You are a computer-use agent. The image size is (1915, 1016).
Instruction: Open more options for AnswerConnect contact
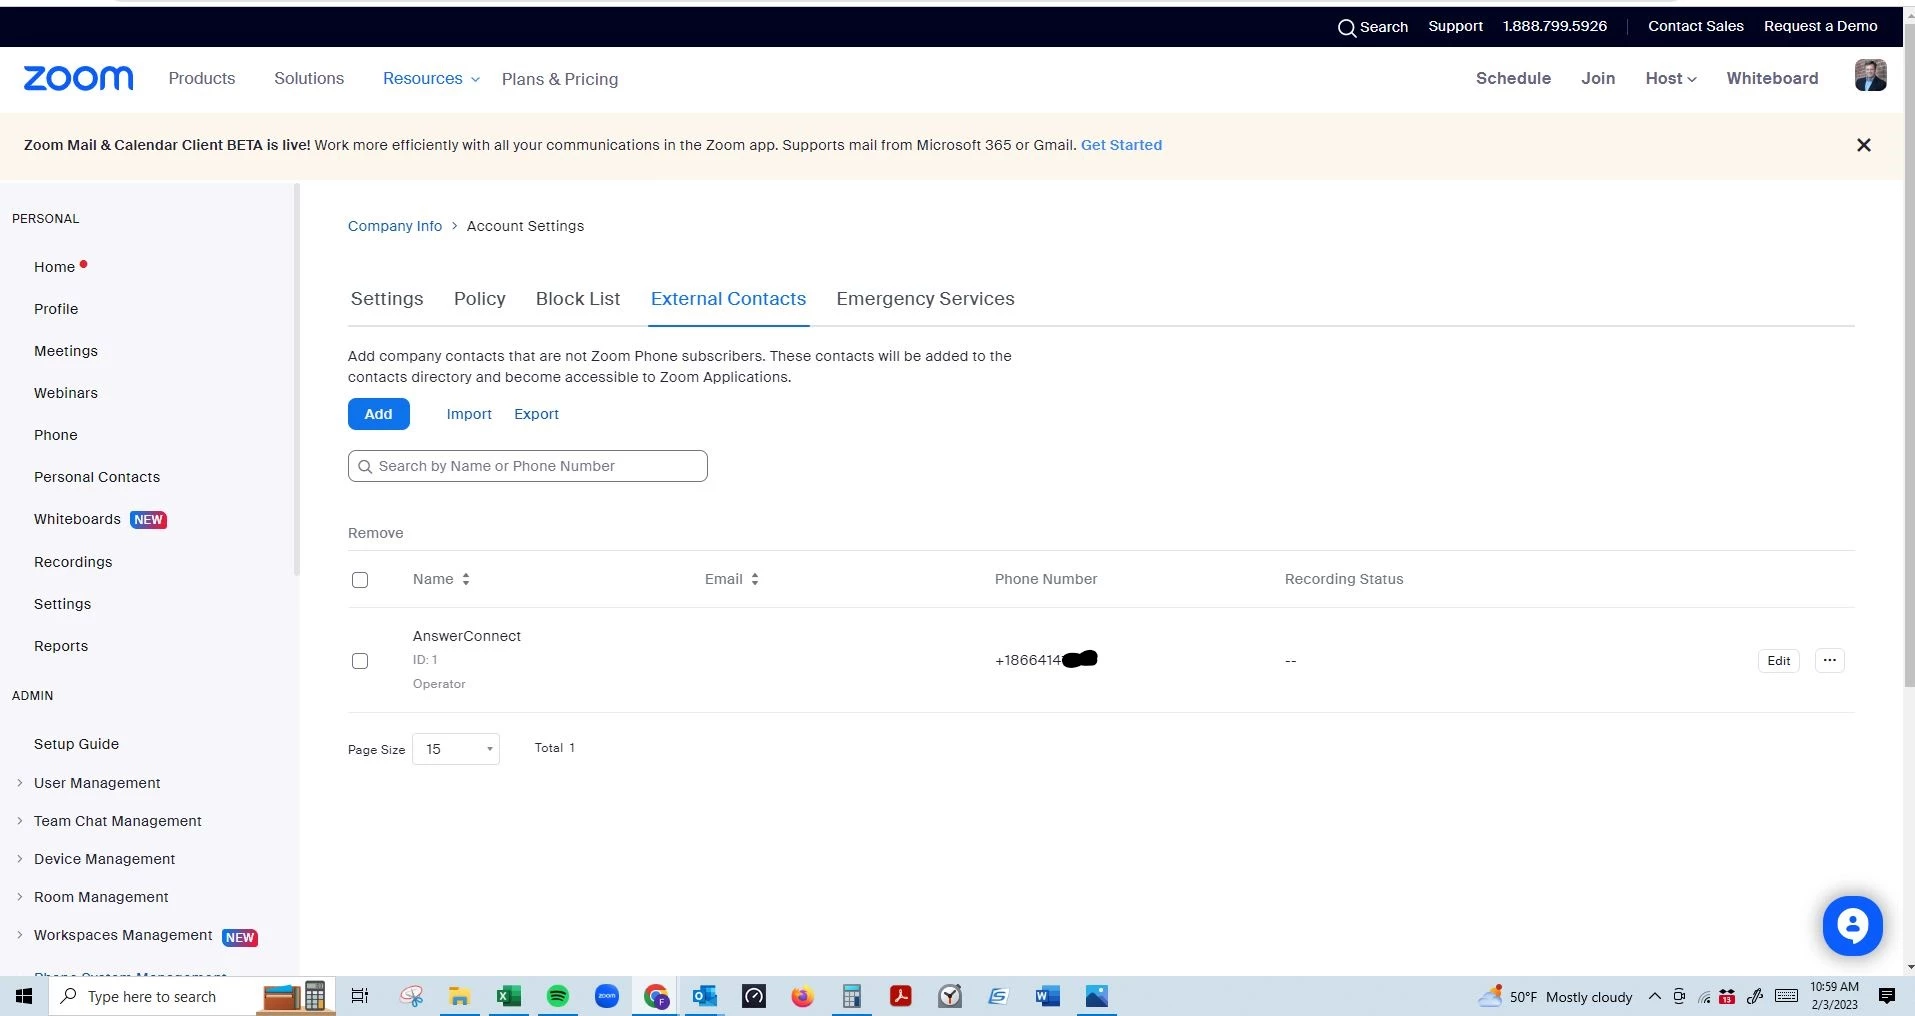[1829, 660]
